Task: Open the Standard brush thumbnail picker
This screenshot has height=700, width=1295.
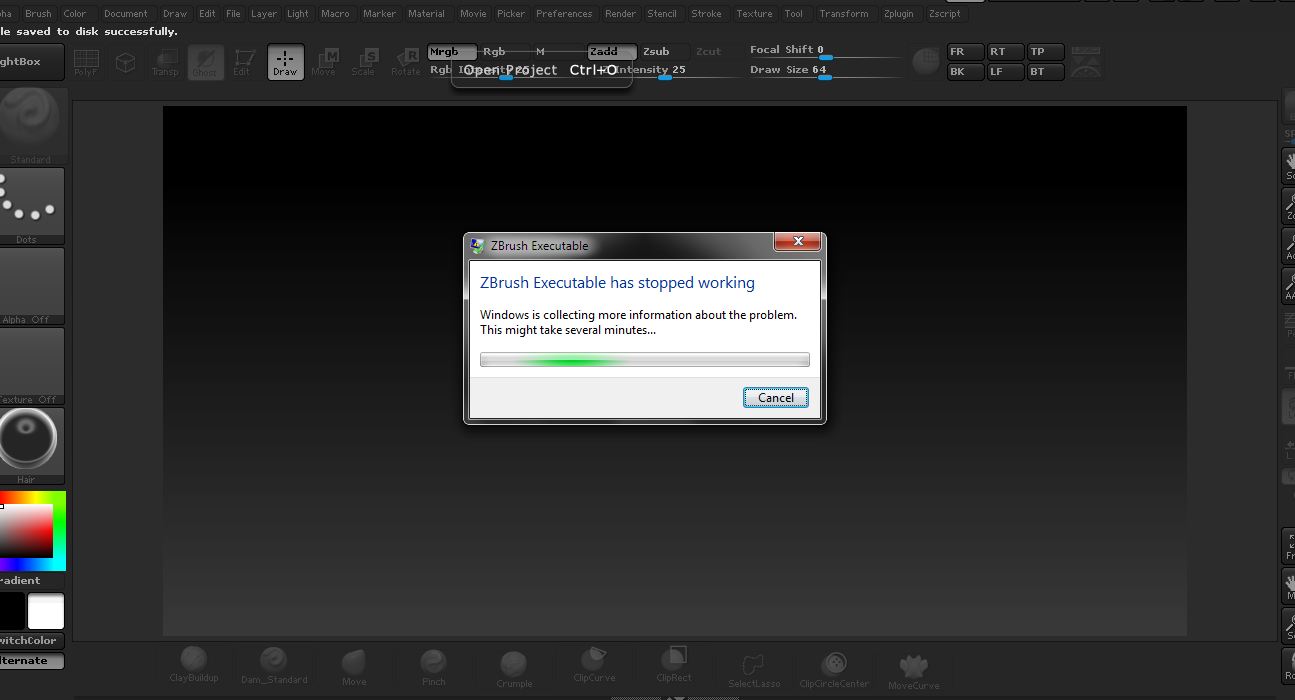Action: tap(31, 125)
